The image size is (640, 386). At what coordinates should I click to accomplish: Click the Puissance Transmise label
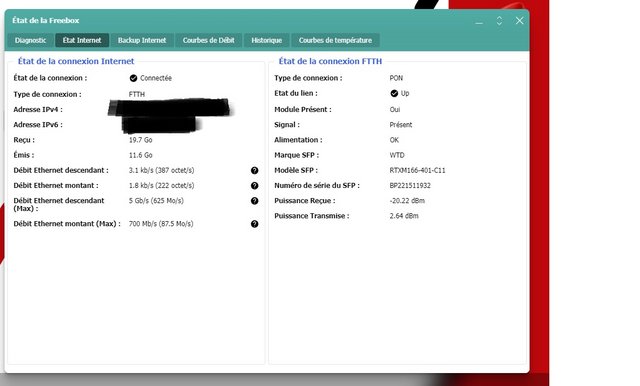(312, 216)
